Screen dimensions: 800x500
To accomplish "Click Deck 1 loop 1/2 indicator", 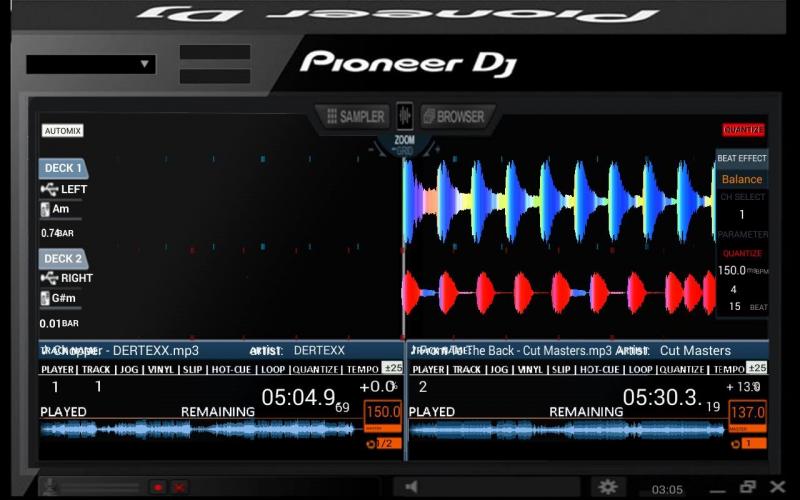I will tap(389, 444).
